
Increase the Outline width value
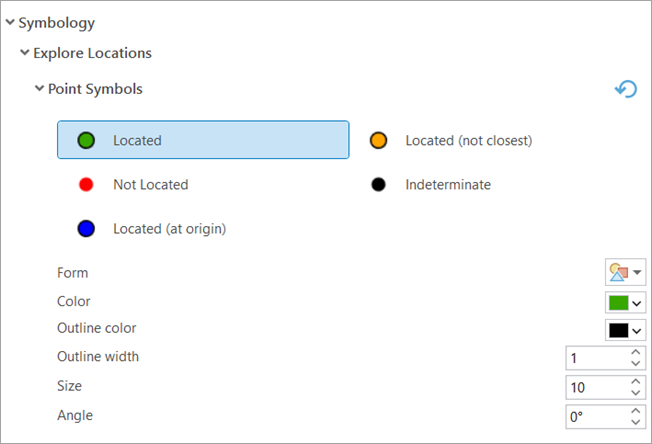[x=635, y=352]
